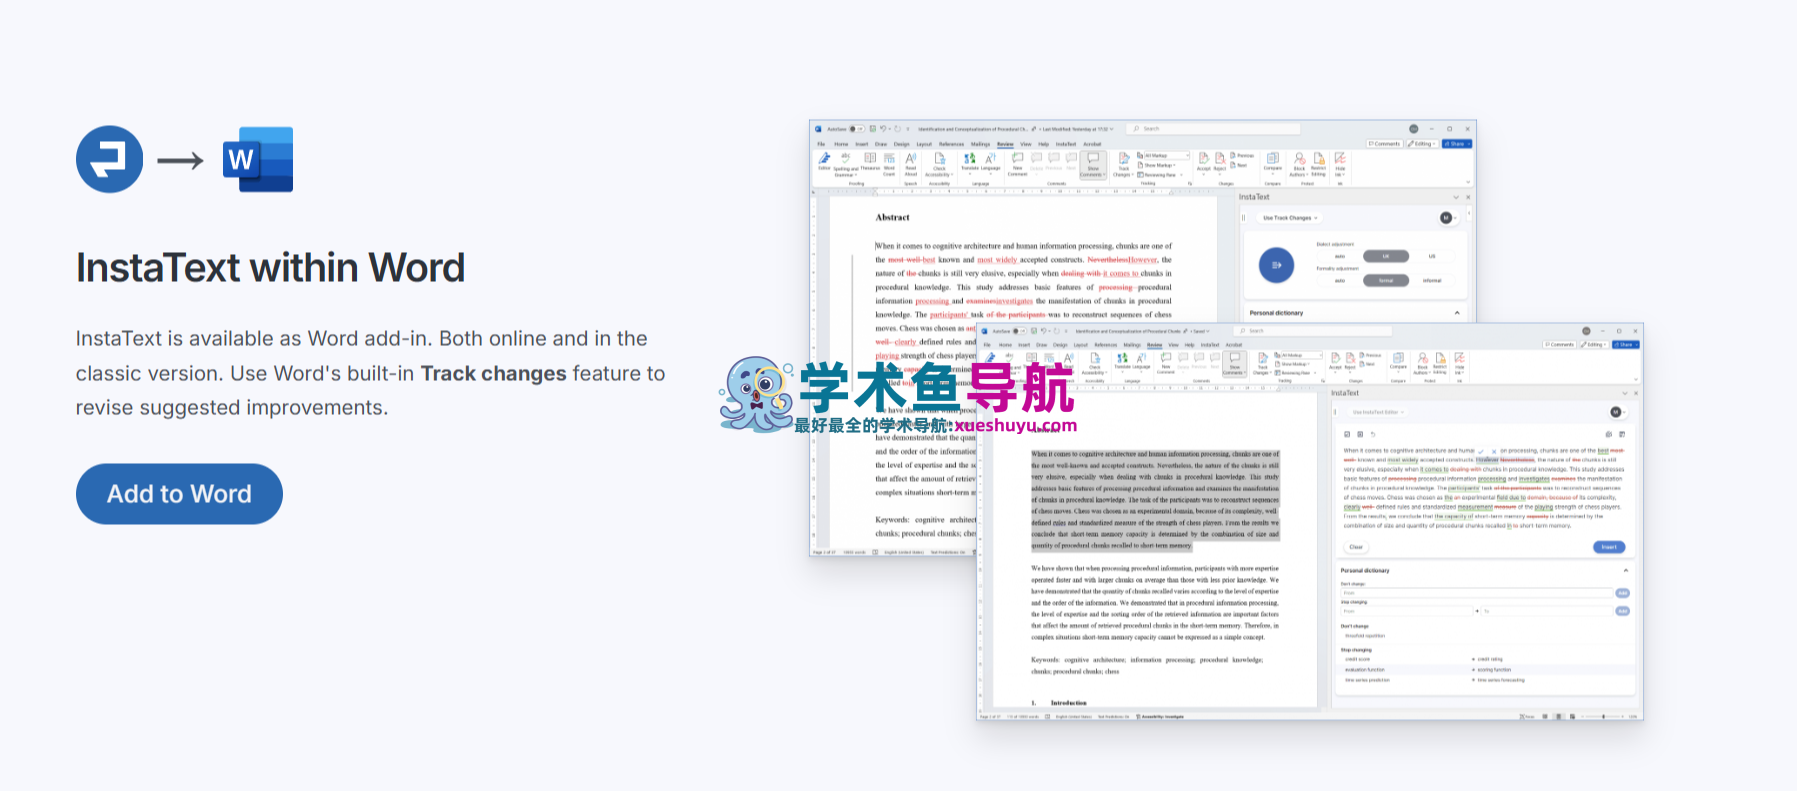Viewport: 1797px width, 791px height.
Task: Click Clear button in front InstaText pane
Action: click(x=1356, y=547)
